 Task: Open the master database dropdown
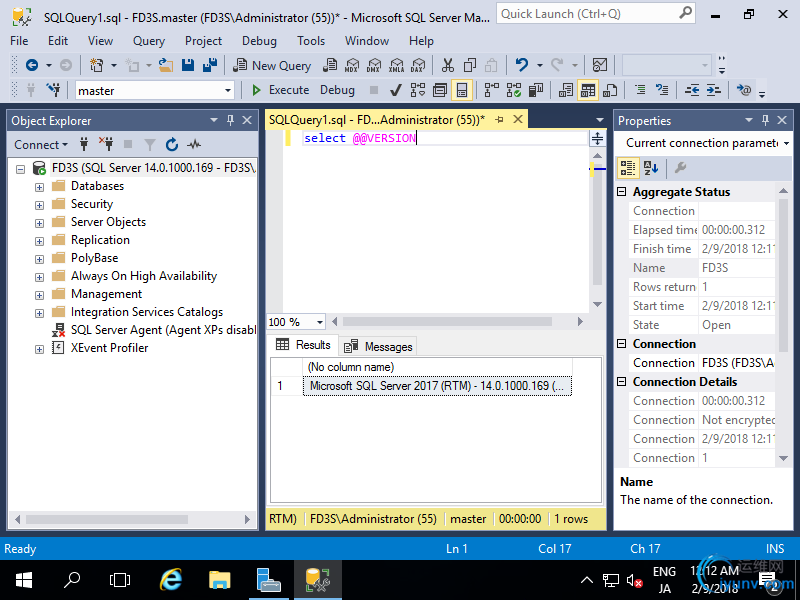click(228, 91)
